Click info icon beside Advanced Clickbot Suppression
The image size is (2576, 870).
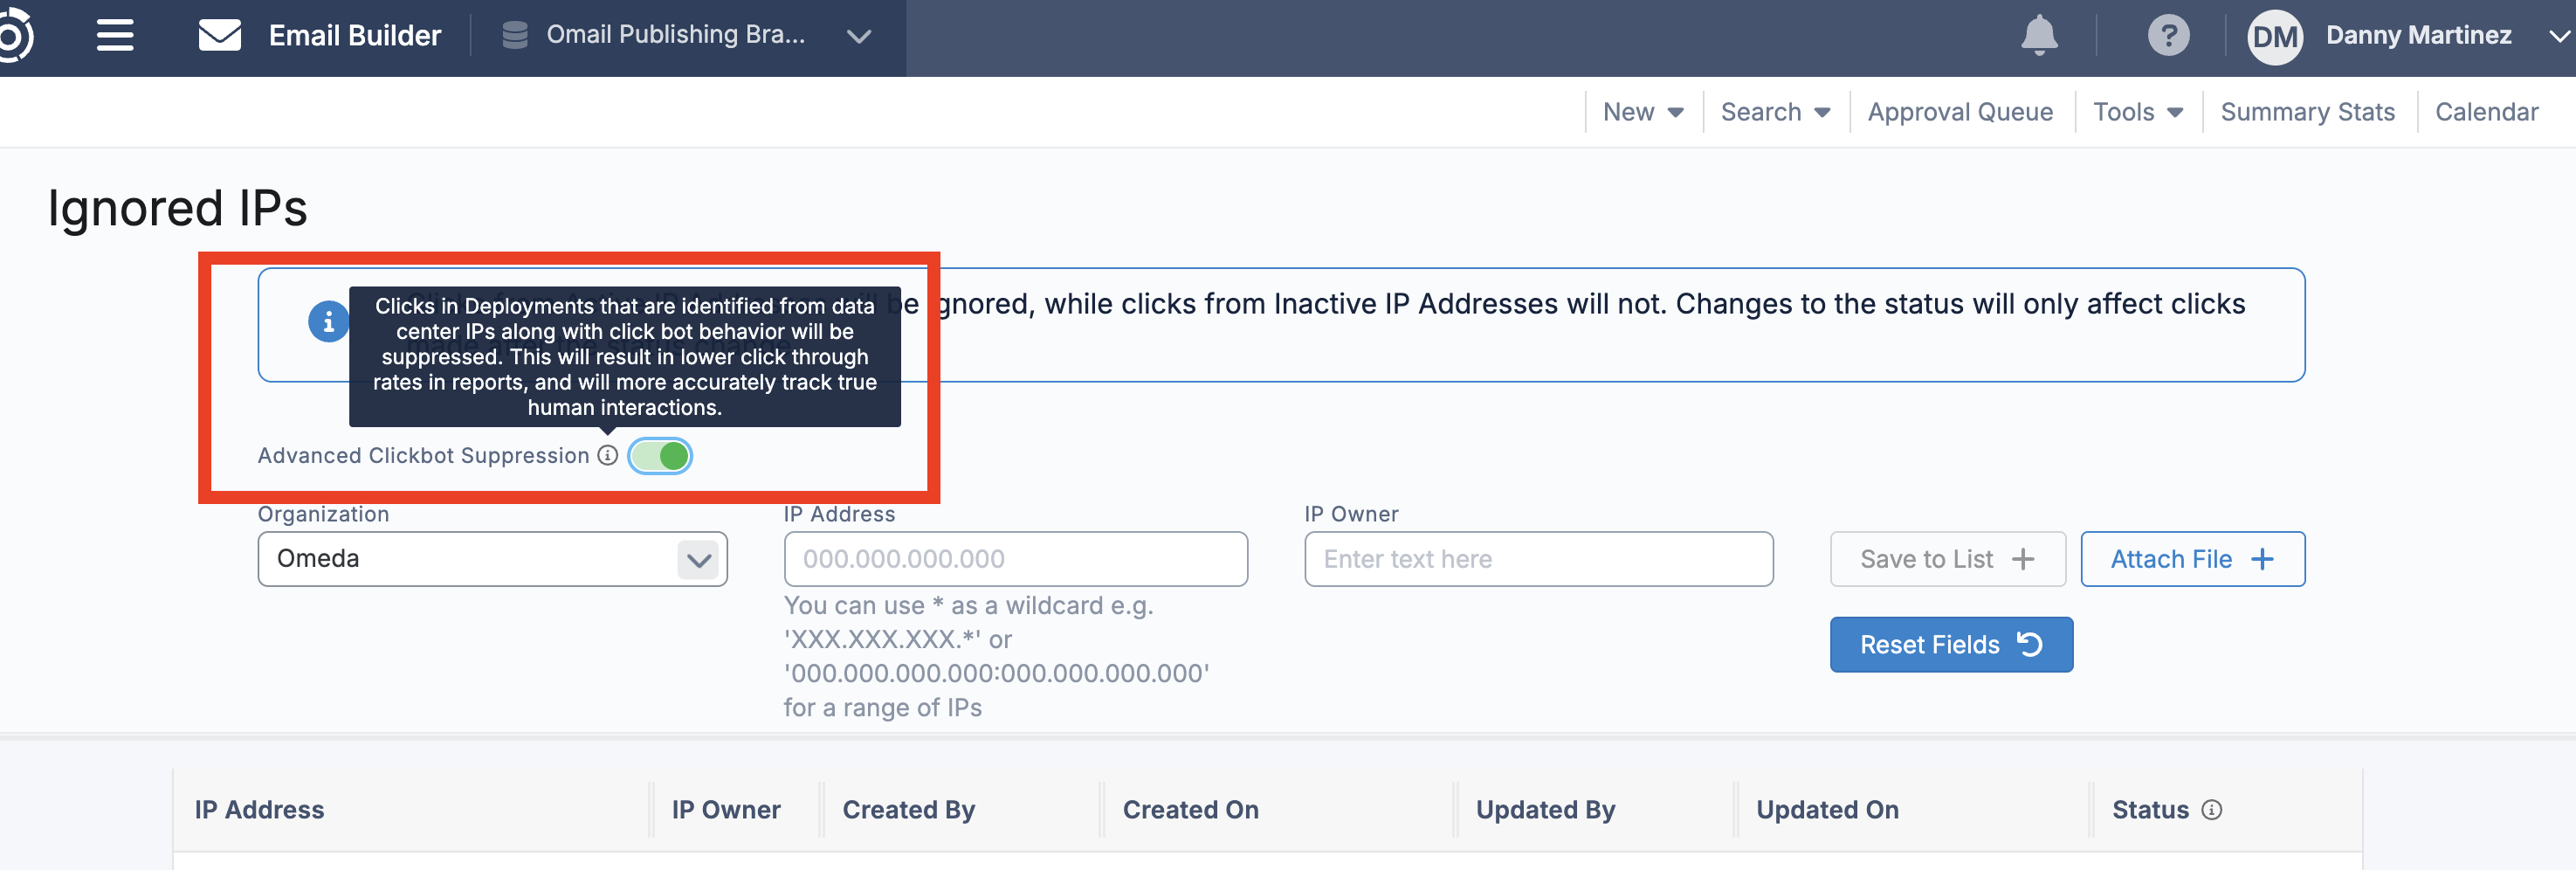607,456
